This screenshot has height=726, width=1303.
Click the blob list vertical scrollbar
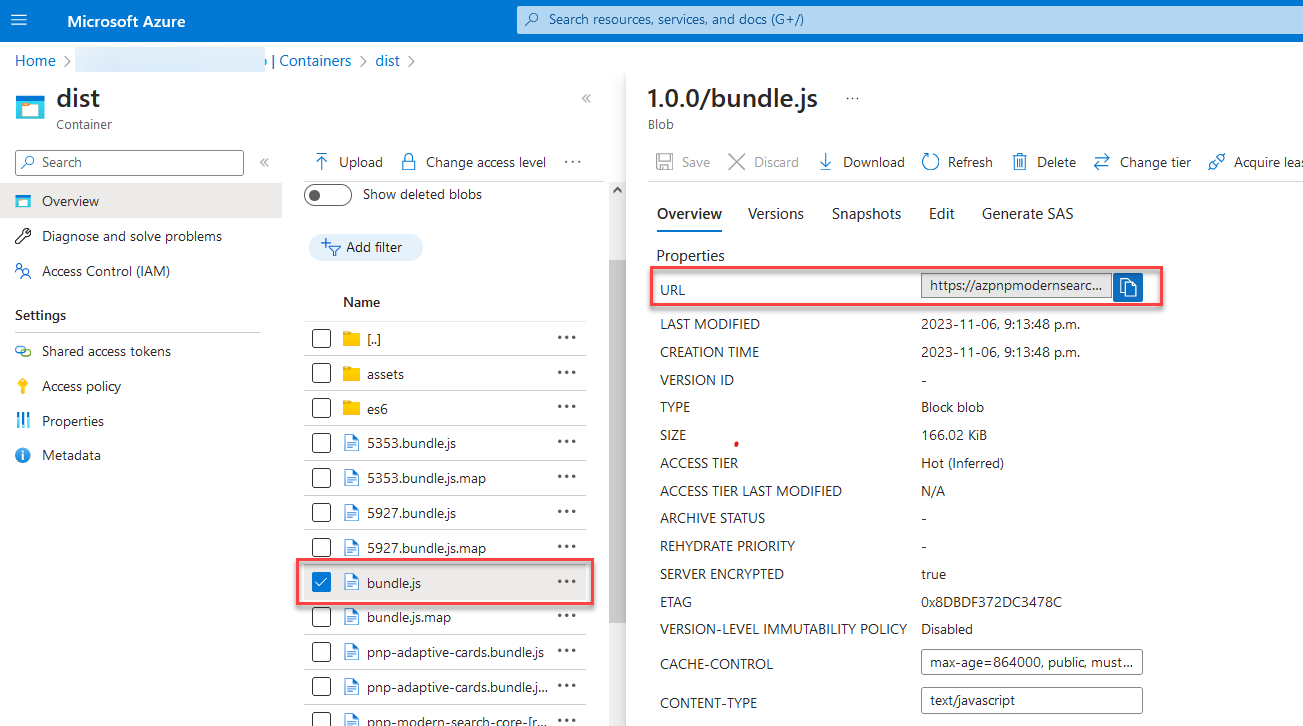616,440
